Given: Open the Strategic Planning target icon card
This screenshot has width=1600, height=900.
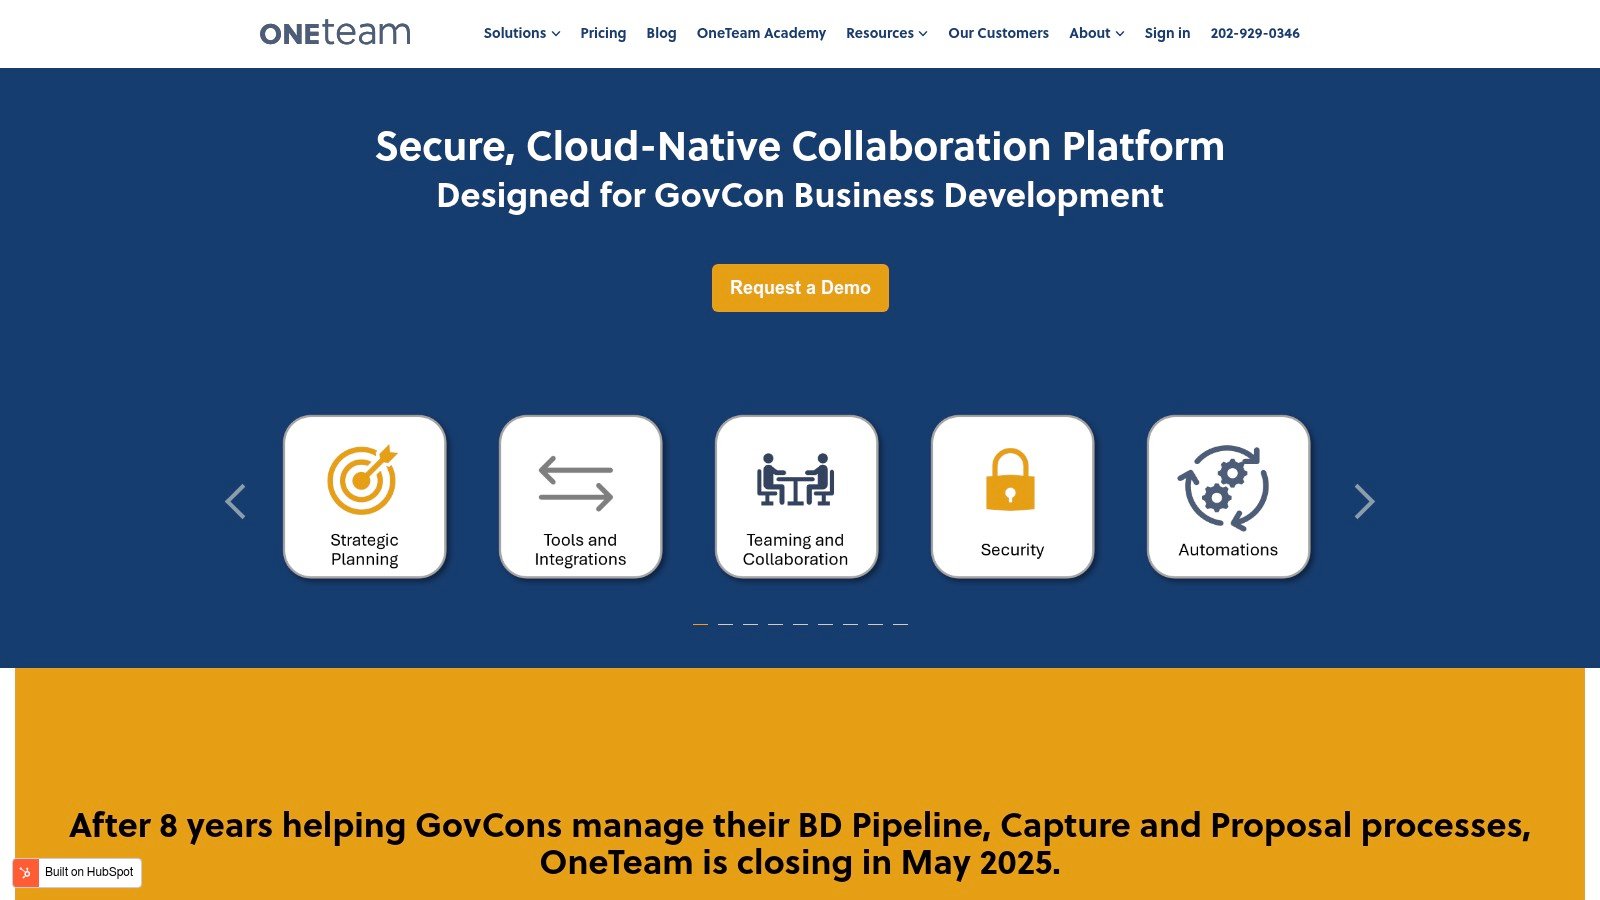Looking at the screenshot, I should coord(365,497).
